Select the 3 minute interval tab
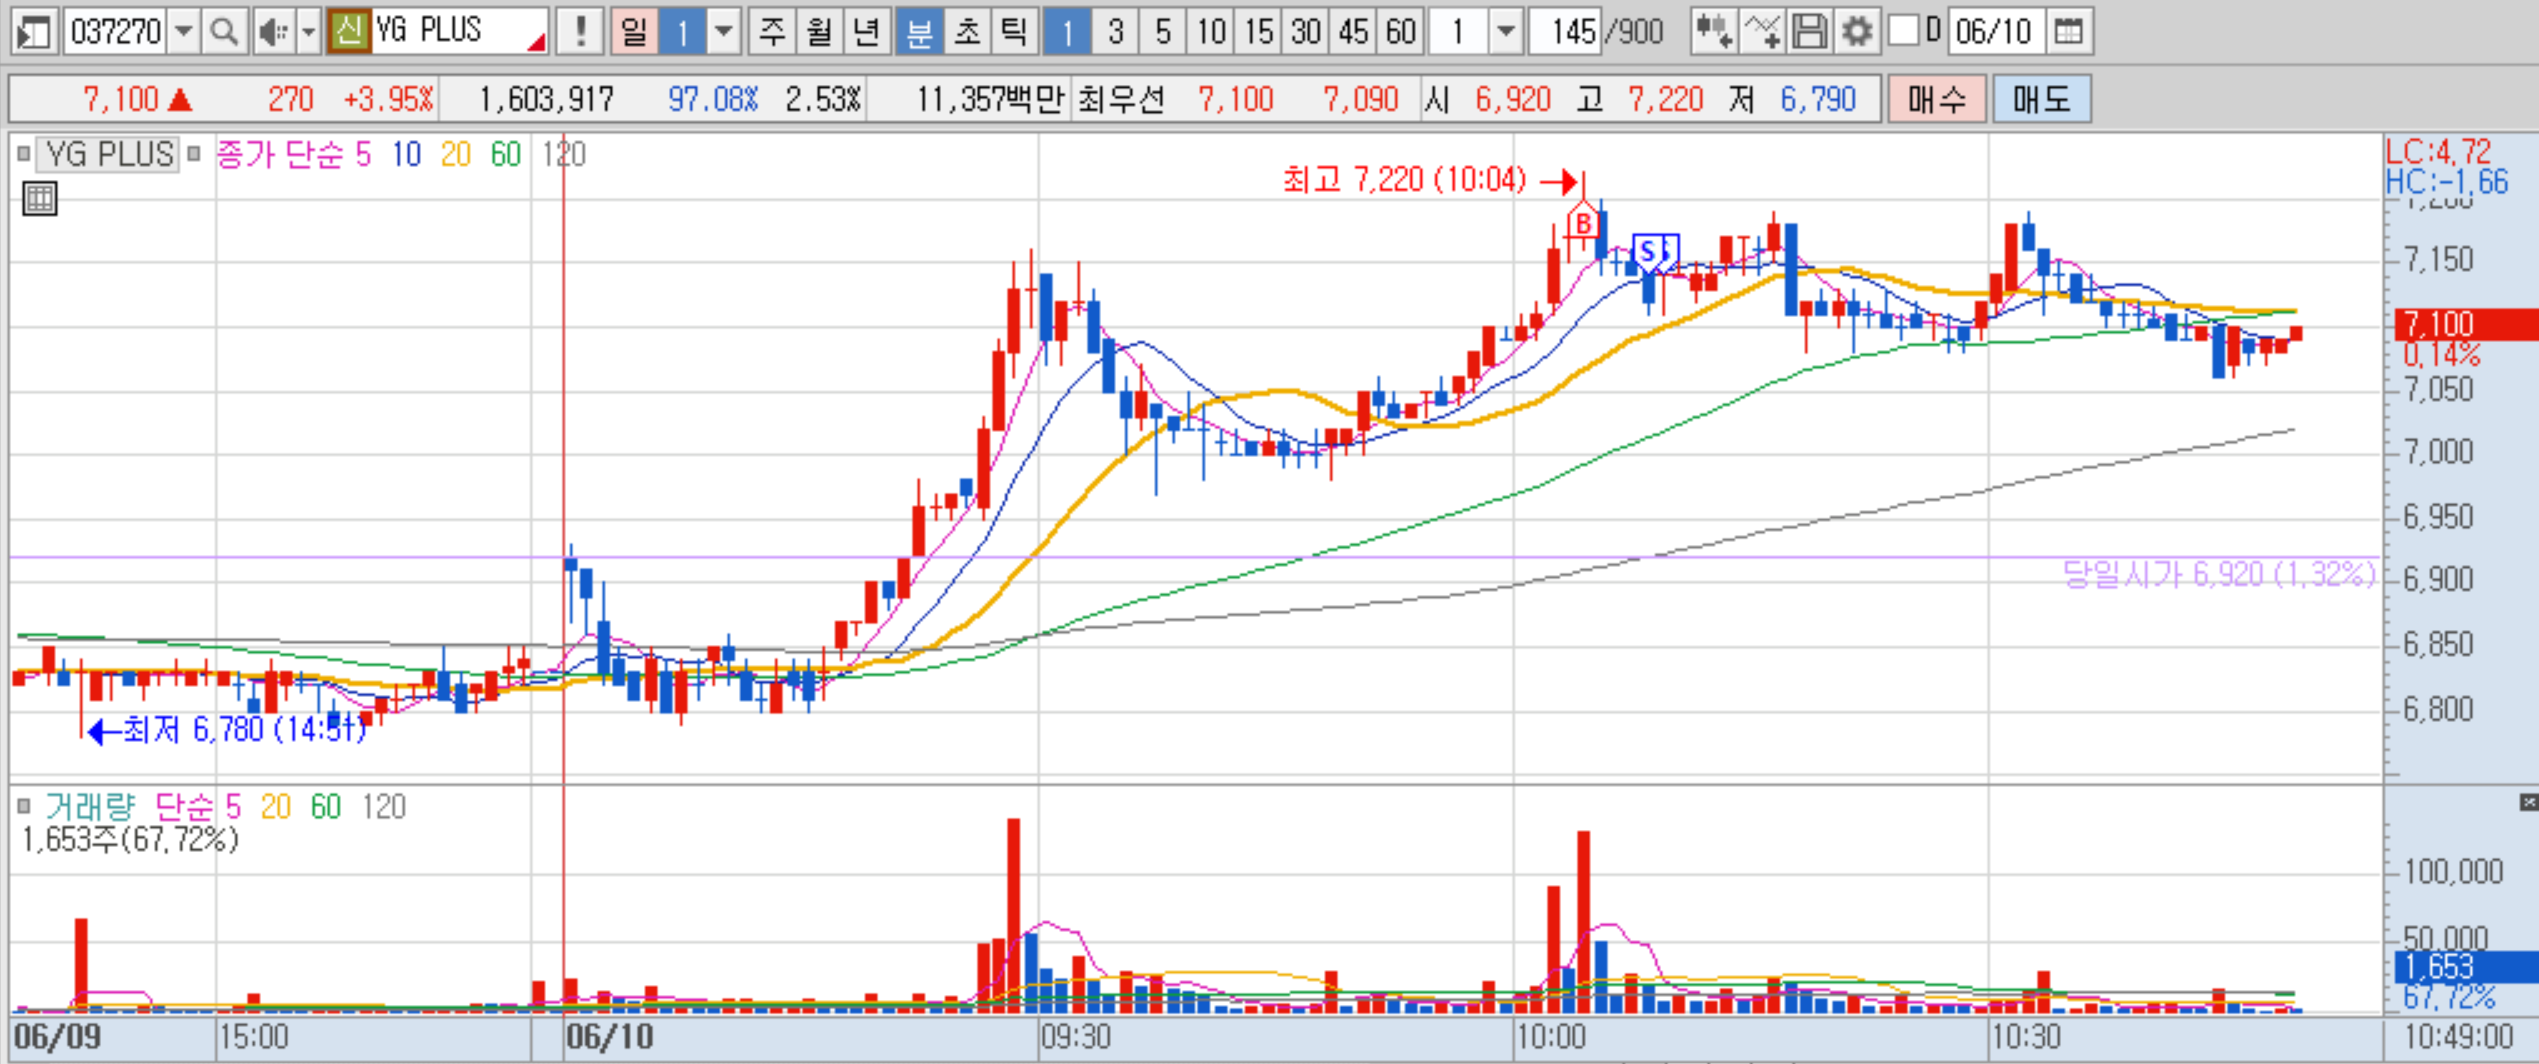Image resolution: width=2539 pixels, height=1064 pixels. pos(1115,32)
